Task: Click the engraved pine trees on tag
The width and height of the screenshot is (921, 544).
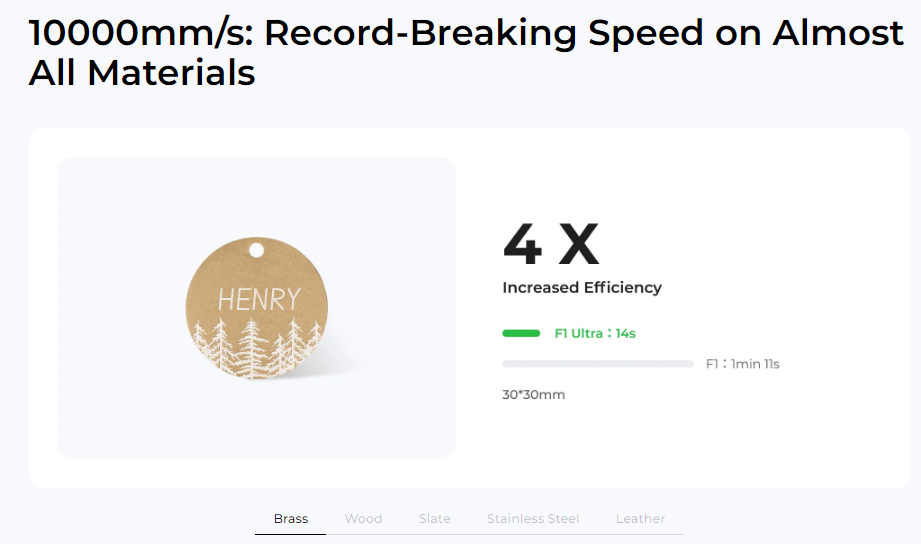Action: point(257,348)
